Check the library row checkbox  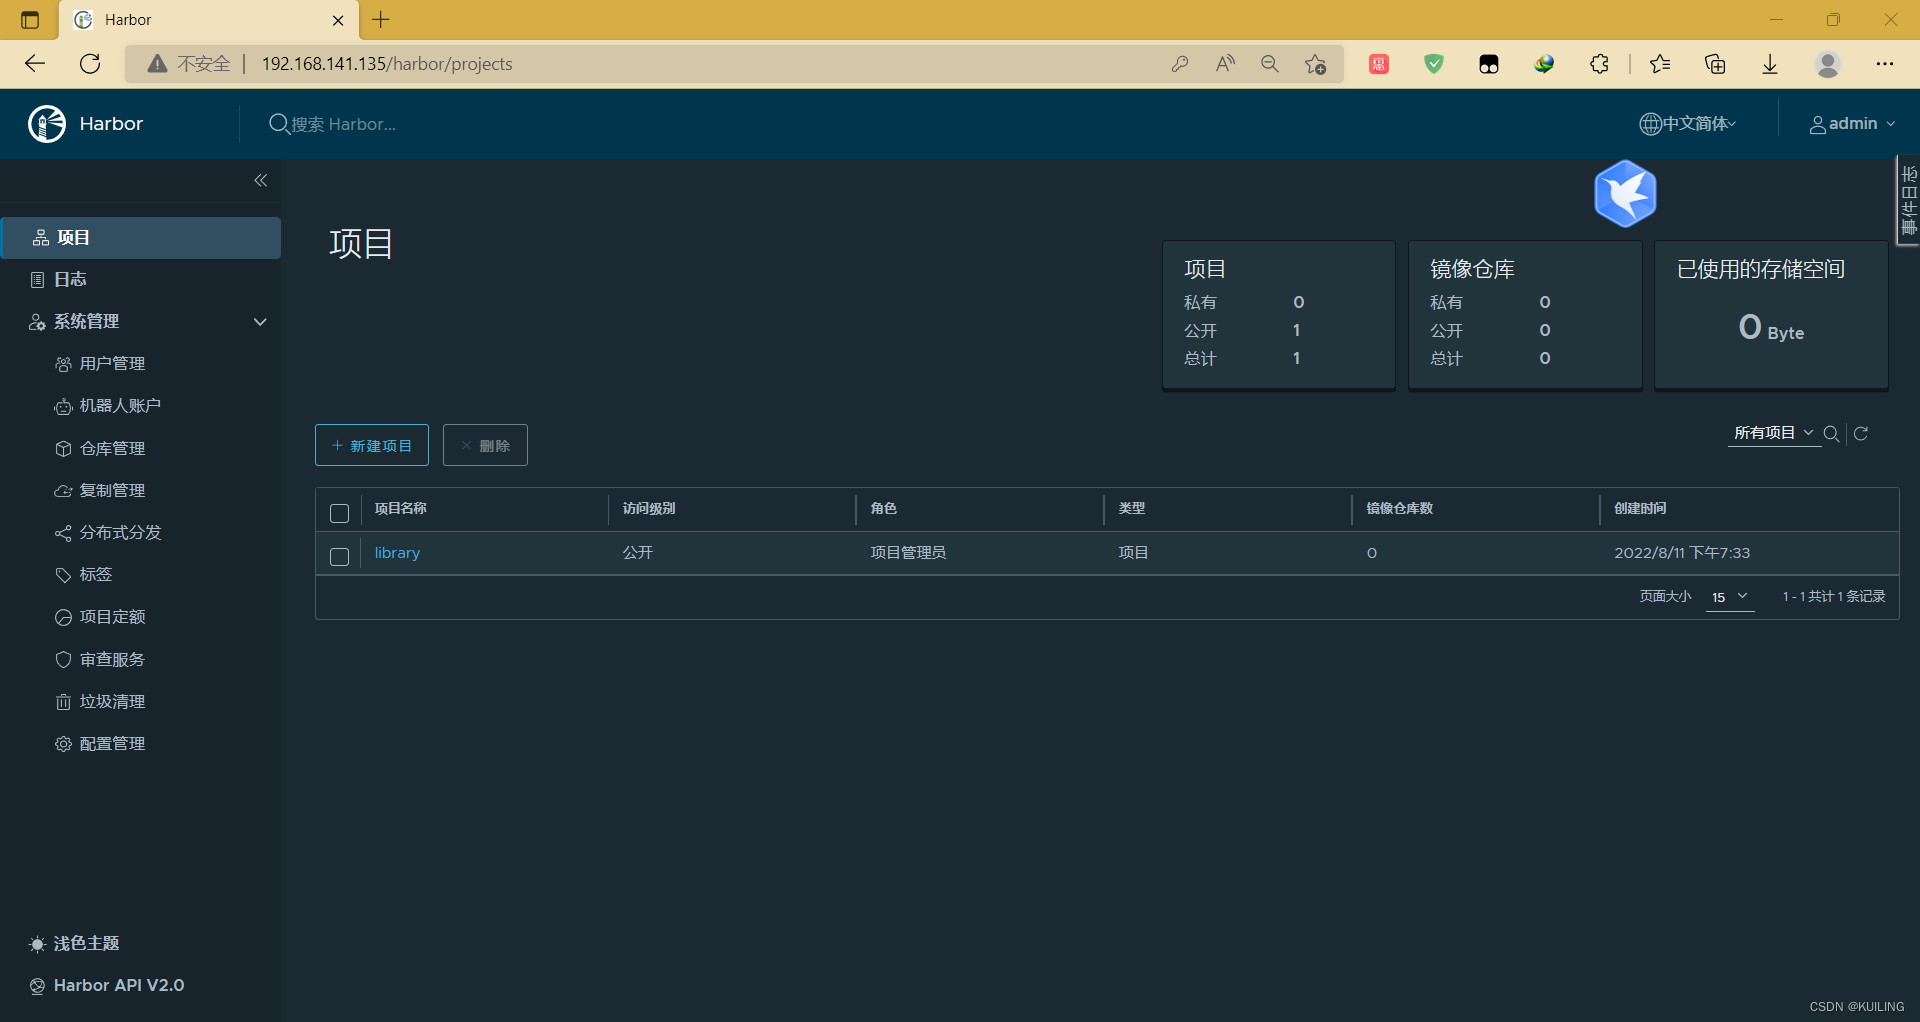[x=339, y=556]
